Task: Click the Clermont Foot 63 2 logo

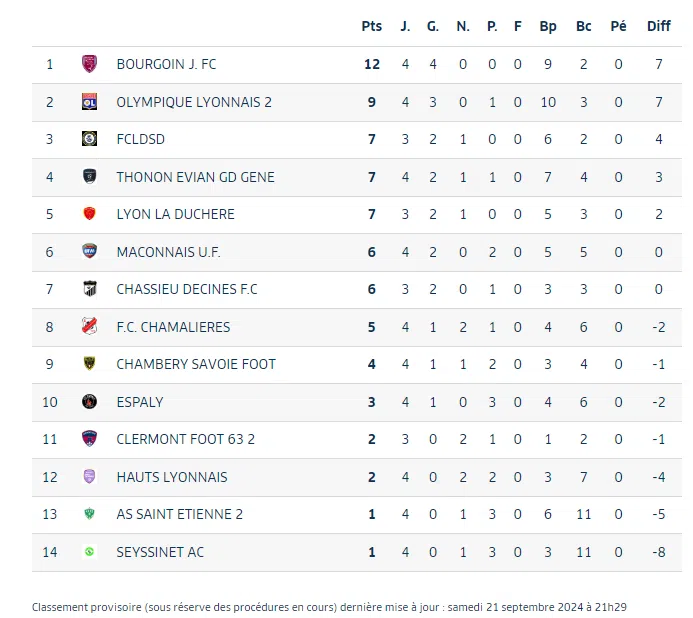Action: [89, 439]
